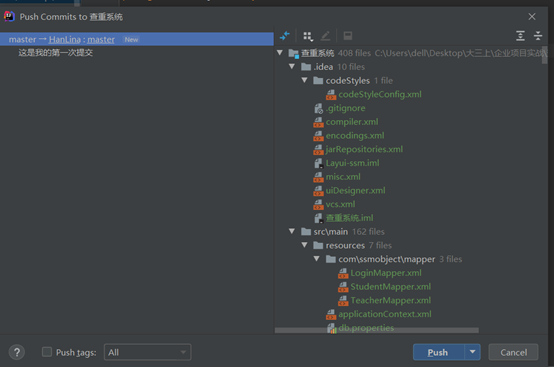Click the Edit Source pencil icon

(x=325, y=36)
